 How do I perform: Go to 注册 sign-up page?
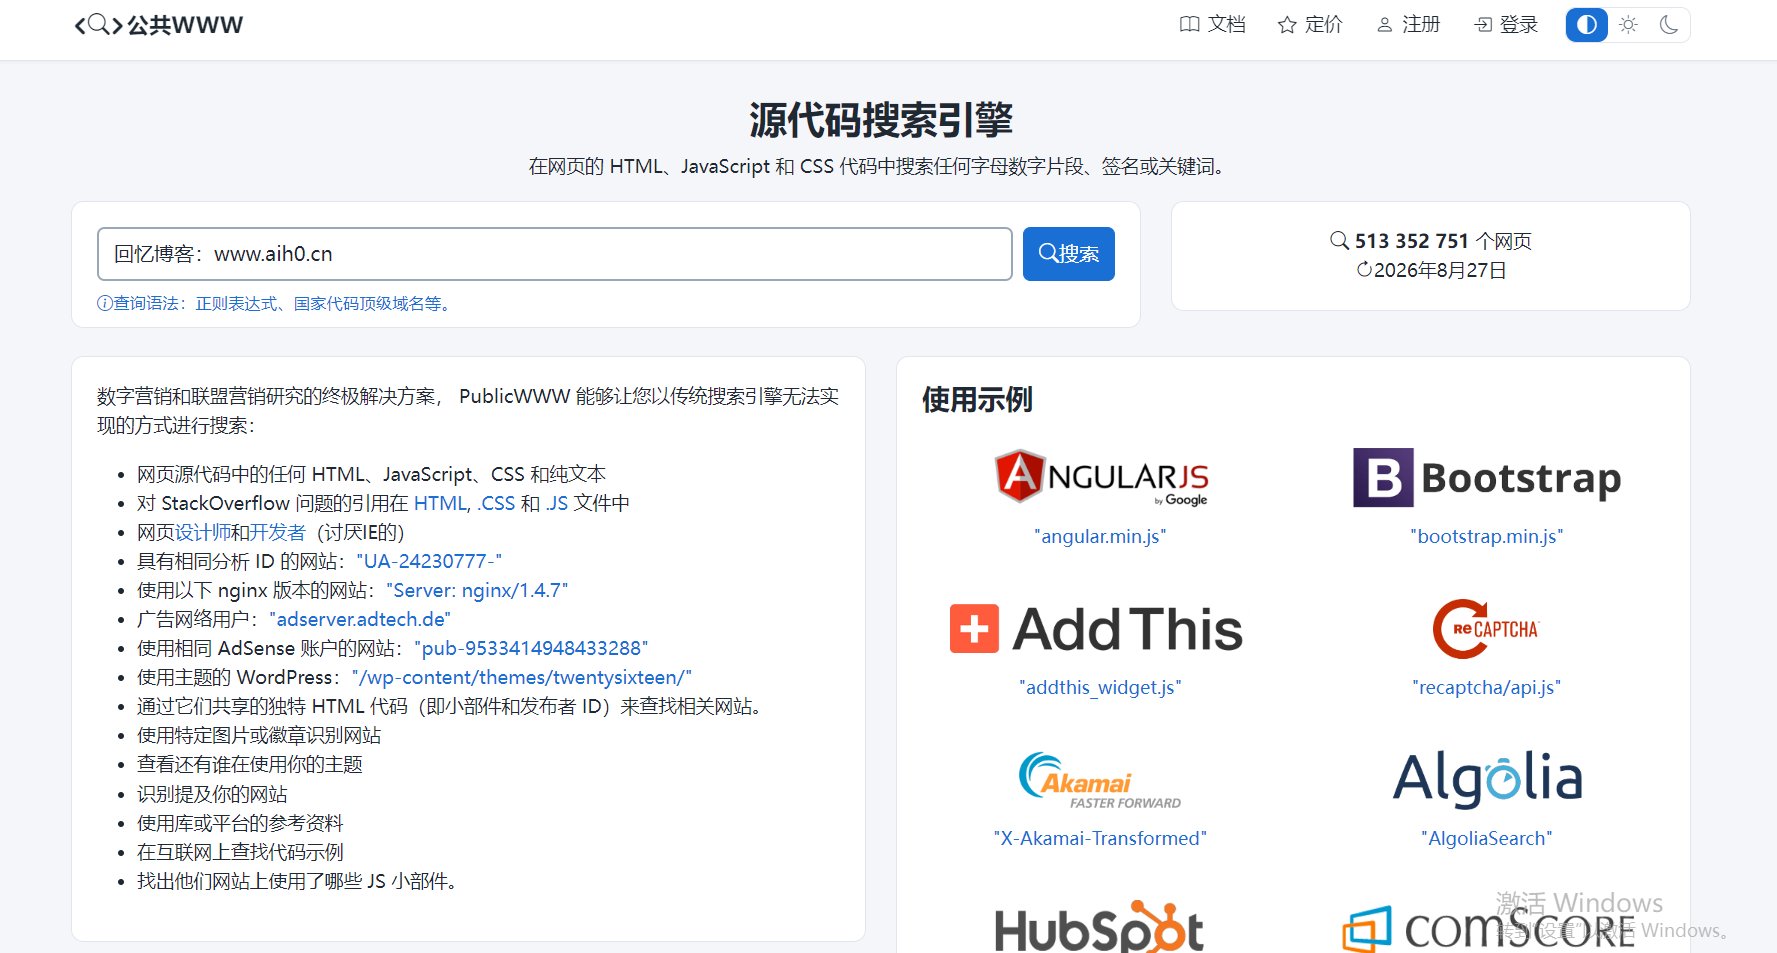pyautogui.click(x=1408, y=25)
